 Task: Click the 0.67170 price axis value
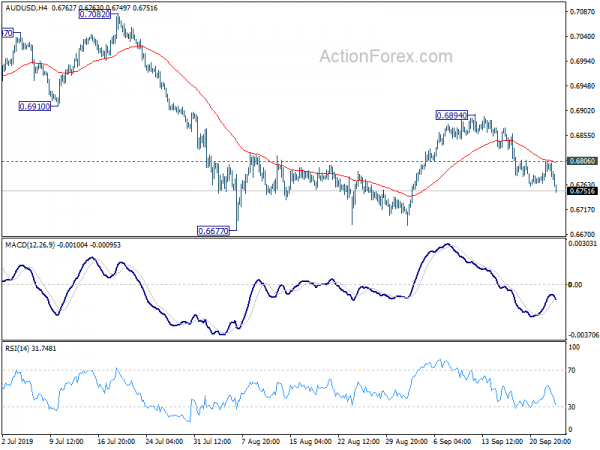(582, 210)
